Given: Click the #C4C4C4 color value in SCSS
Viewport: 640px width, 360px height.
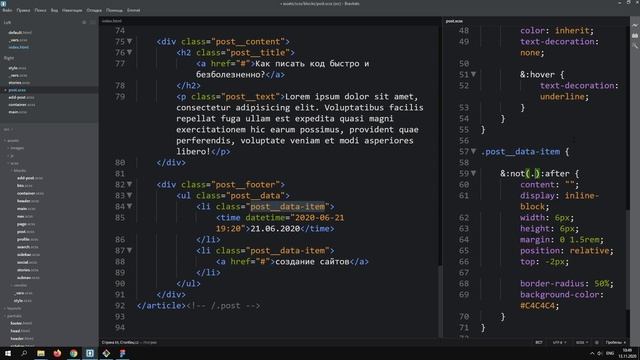Looking at the screenshot, I should pos(537,306).
